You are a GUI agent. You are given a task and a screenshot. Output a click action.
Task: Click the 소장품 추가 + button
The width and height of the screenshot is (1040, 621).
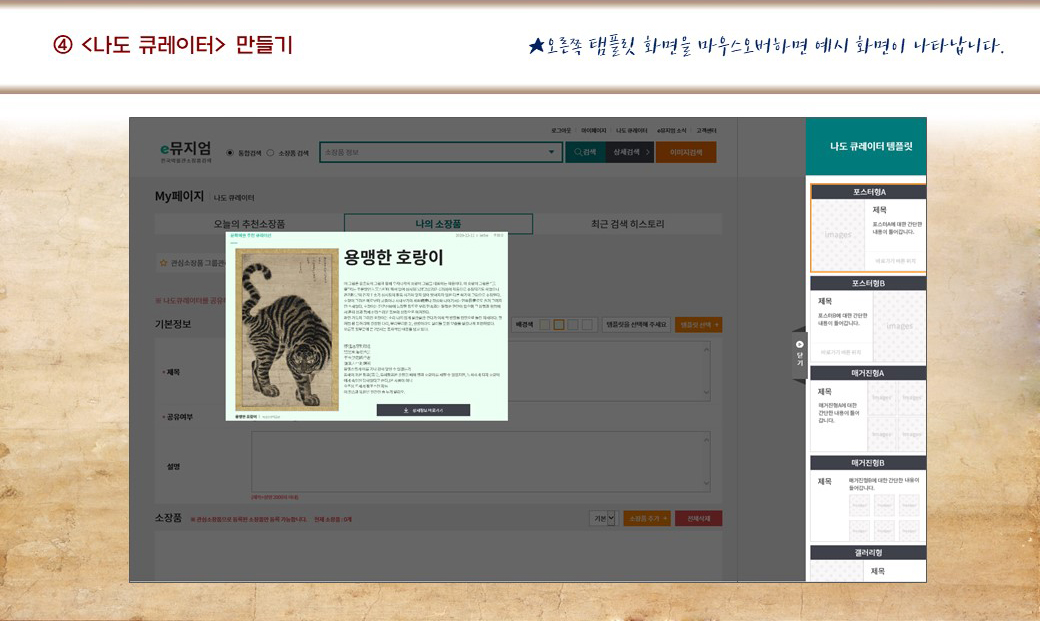647,518
